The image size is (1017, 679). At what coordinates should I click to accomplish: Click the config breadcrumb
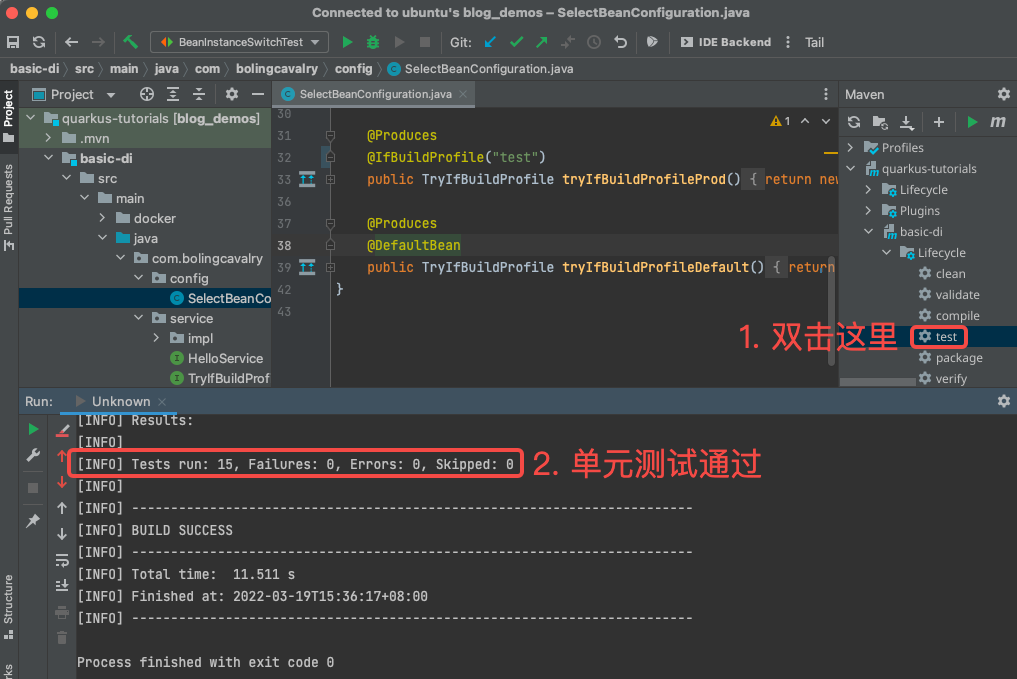tap(353, 69)
